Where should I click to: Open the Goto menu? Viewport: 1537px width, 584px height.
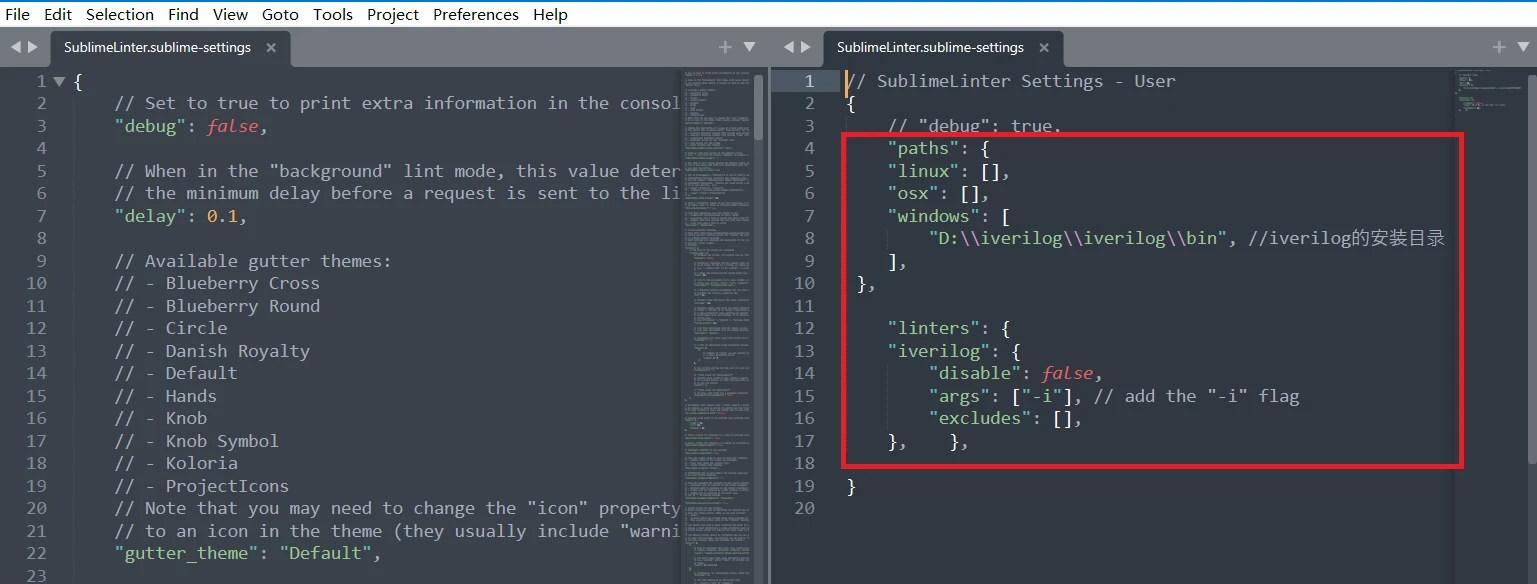click(x=280, y=14)
